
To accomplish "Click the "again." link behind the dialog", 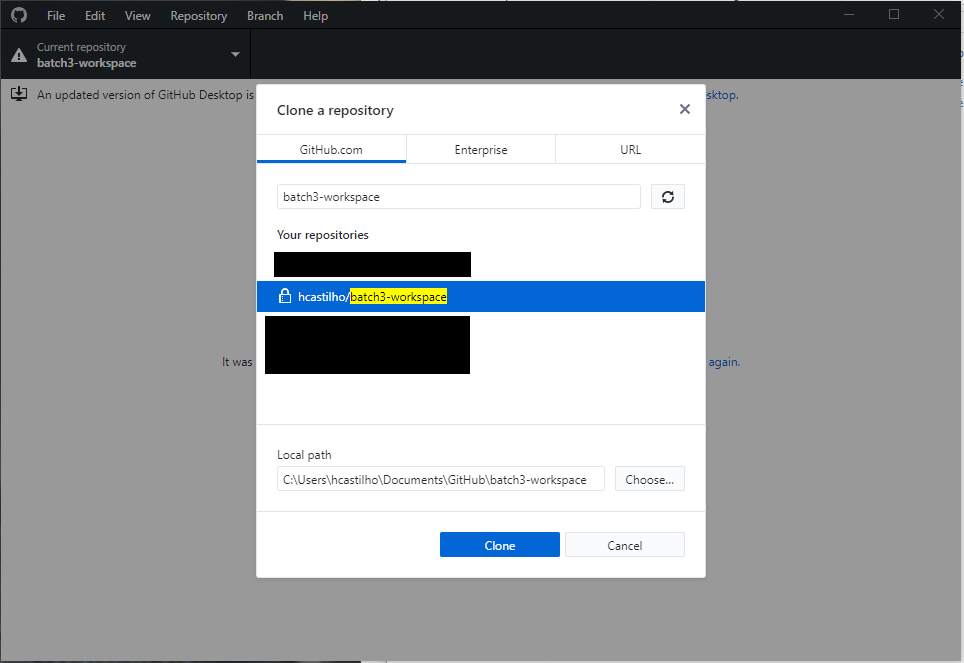I will [x=724, y=362].
